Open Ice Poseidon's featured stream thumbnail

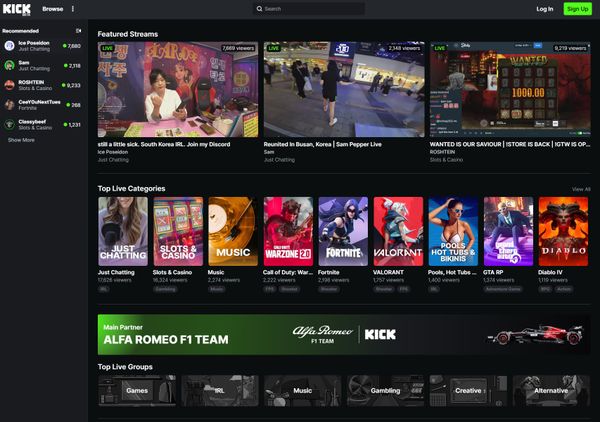click(178, 90)
